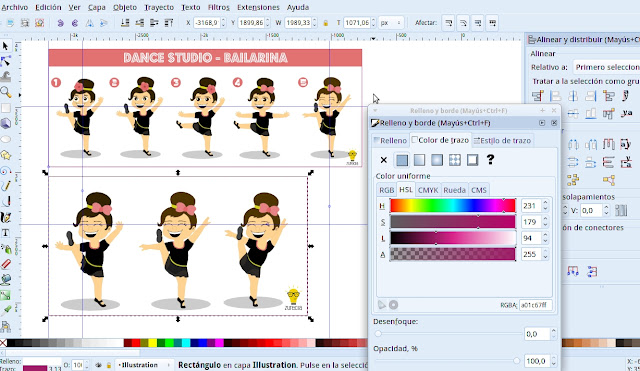The width and height of the screenshot is (640, 371).
Task: Switch to the Rueda color tab
Action: click(x=454, y=190)
